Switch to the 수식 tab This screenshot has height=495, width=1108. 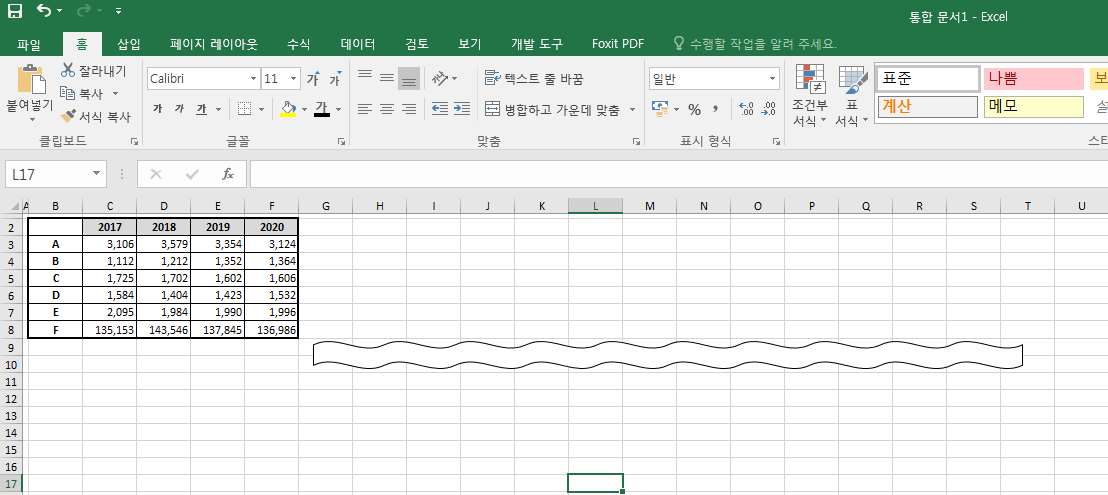298,44
